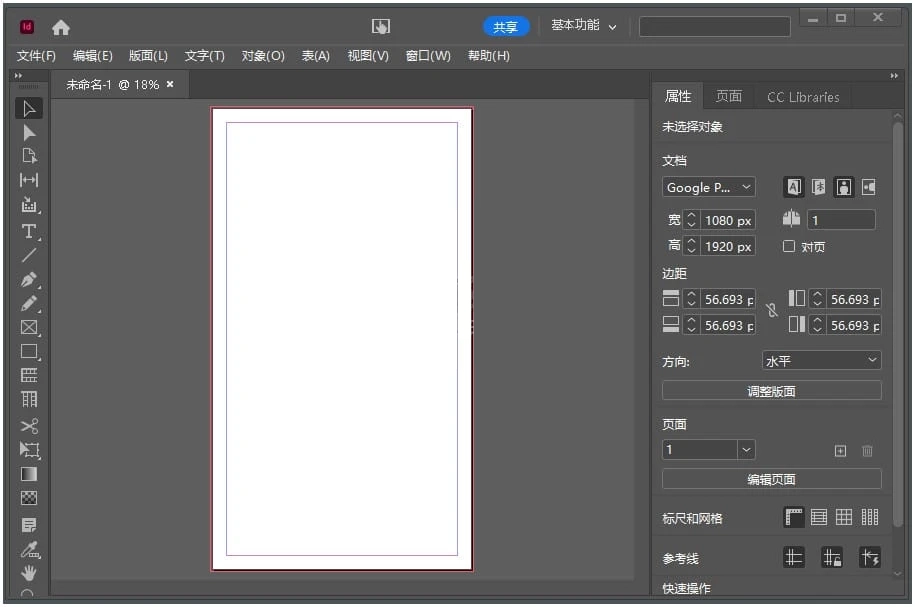
Task: Toggle rulers display in 标尺和网格
Action: coord(794,517)
